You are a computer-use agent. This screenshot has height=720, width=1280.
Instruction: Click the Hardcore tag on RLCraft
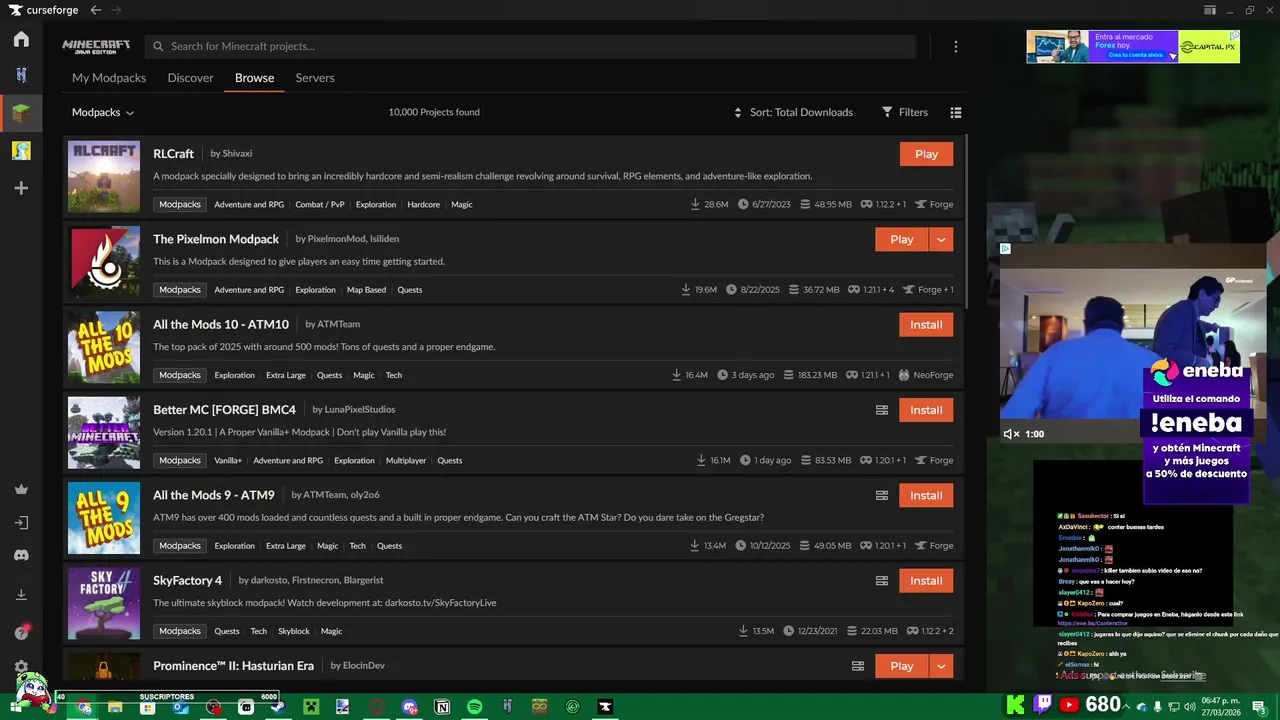pyautogui.click(x=423, y=205)
